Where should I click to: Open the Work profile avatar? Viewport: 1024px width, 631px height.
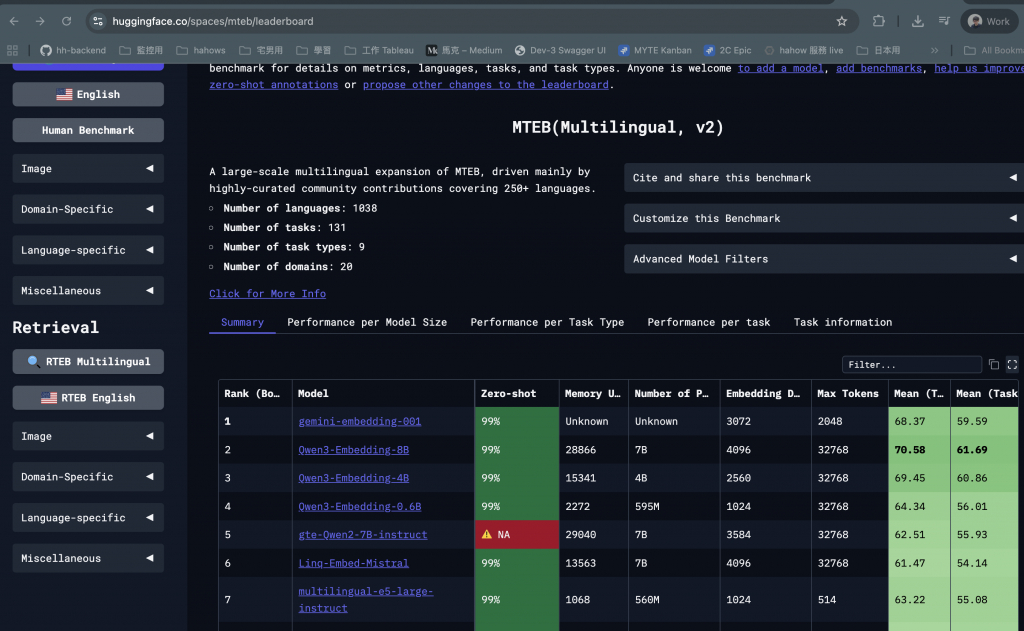989,21
